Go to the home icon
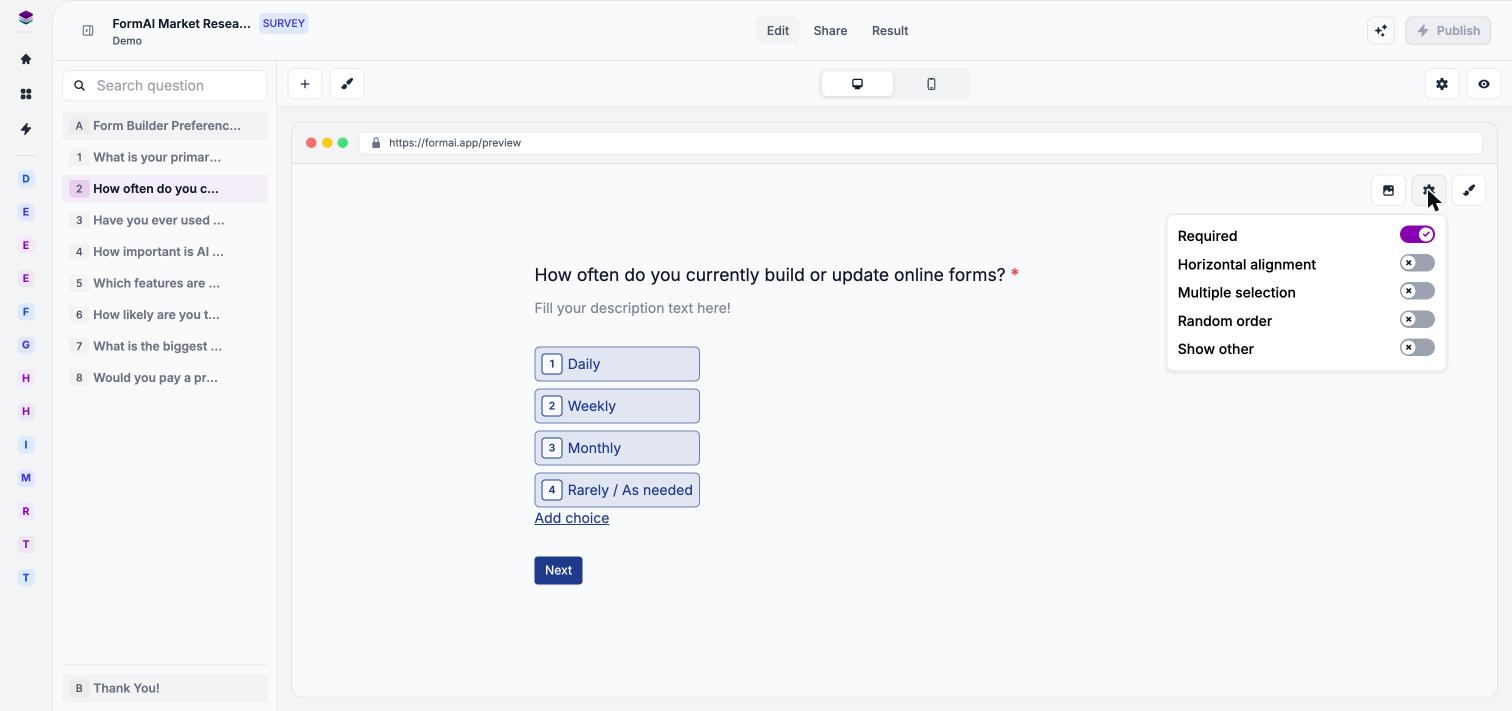The image size is (1512, 711). (26, 59)
